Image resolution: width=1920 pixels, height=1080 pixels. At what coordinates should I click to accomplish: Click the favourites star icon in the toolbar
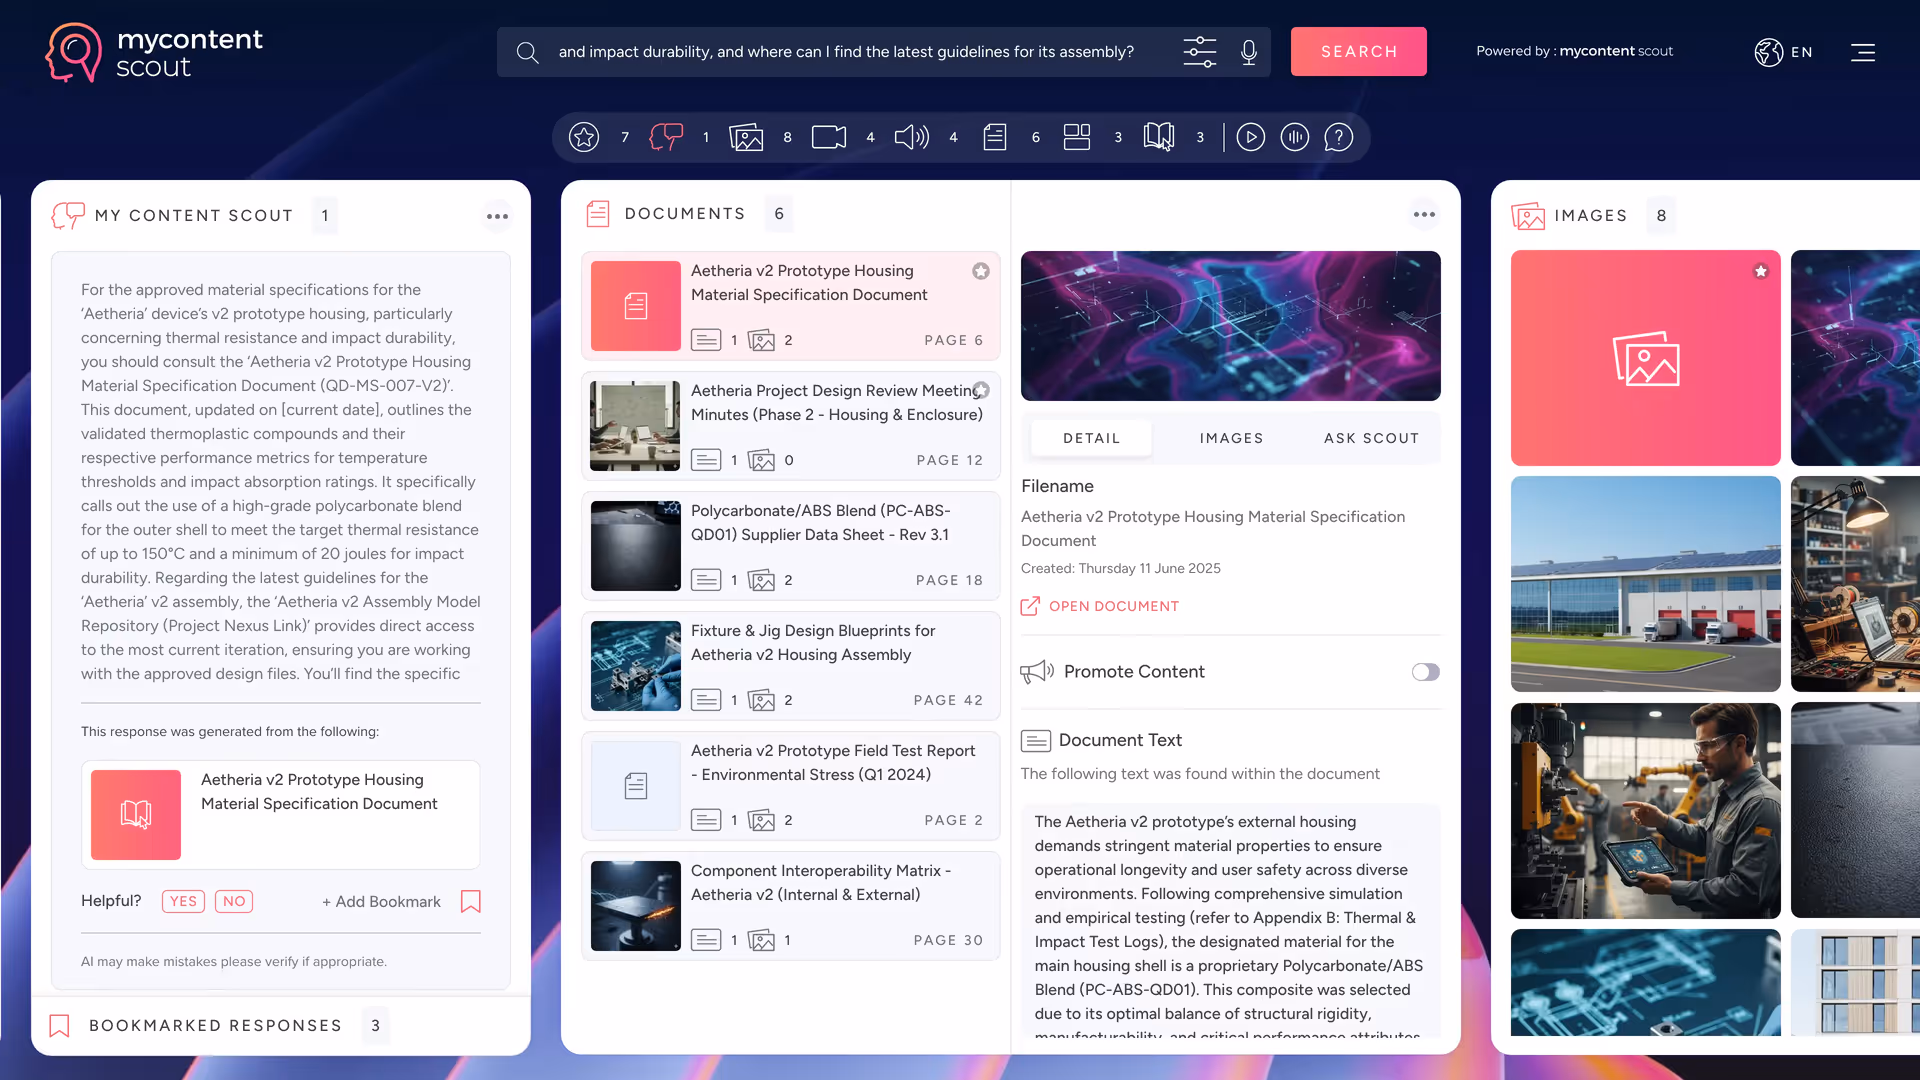tap(584, 137)
